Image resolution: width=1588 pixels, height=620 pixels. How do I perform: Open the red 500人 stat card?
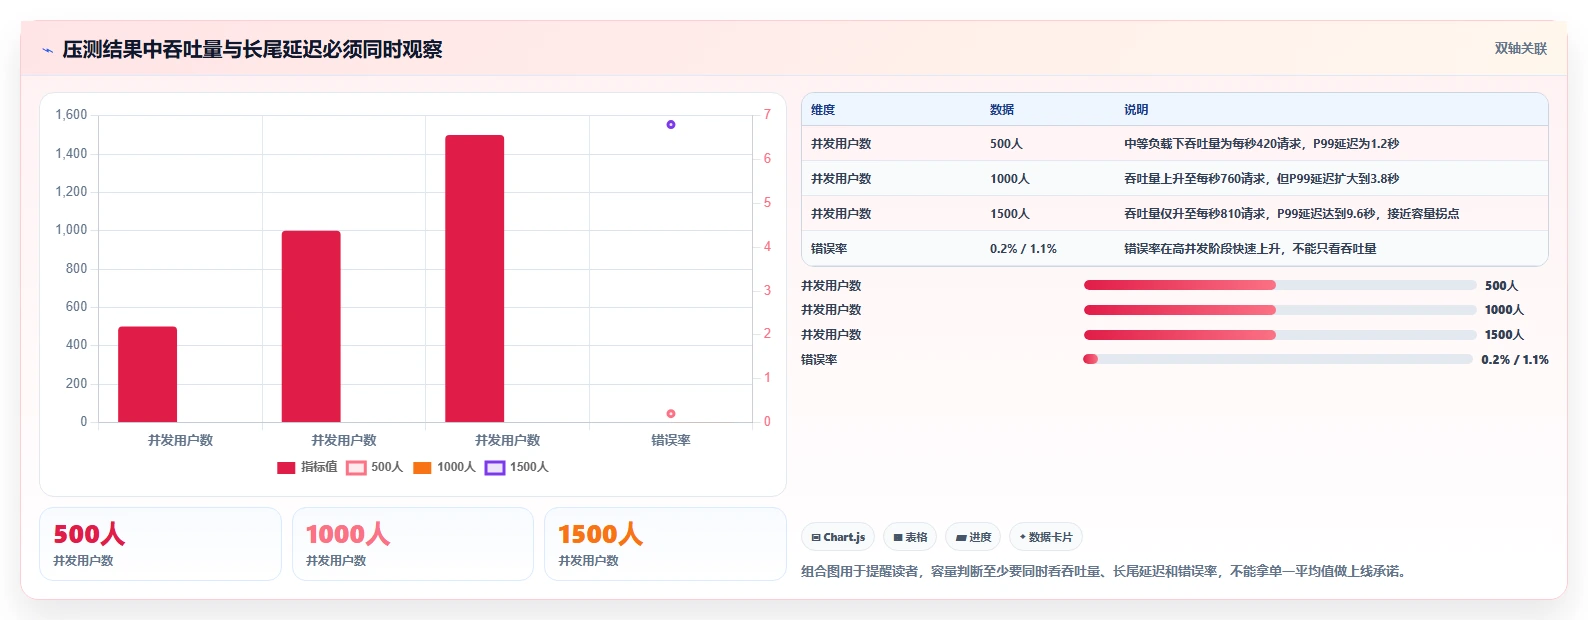(160, 544)
